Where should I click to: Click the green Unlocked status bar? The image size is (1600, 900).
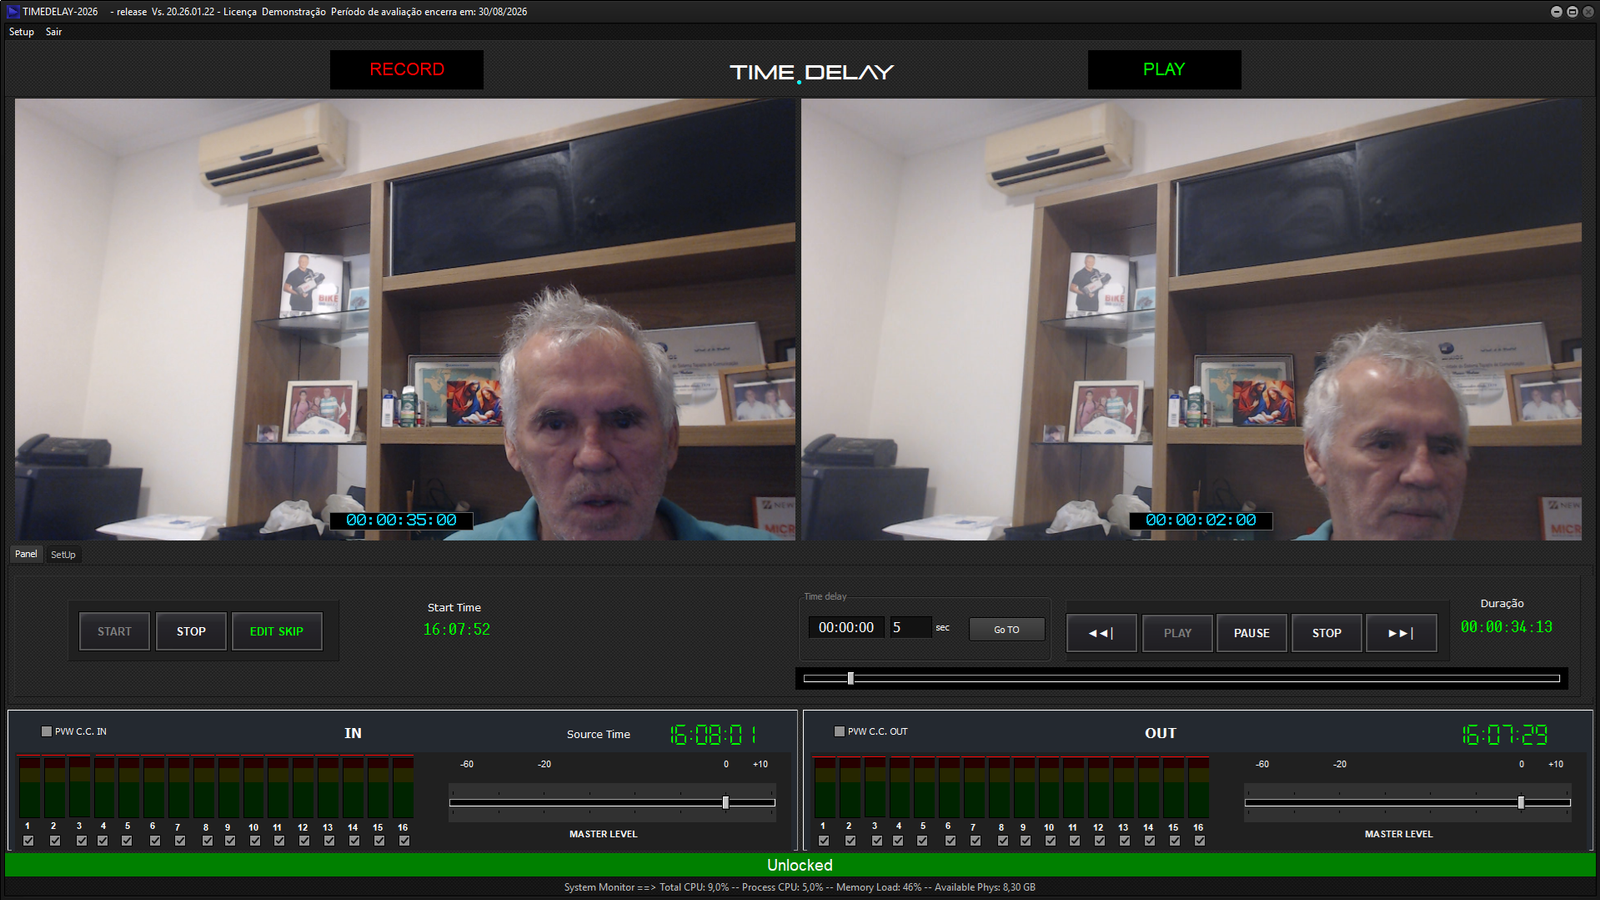(x=800, y=865)
